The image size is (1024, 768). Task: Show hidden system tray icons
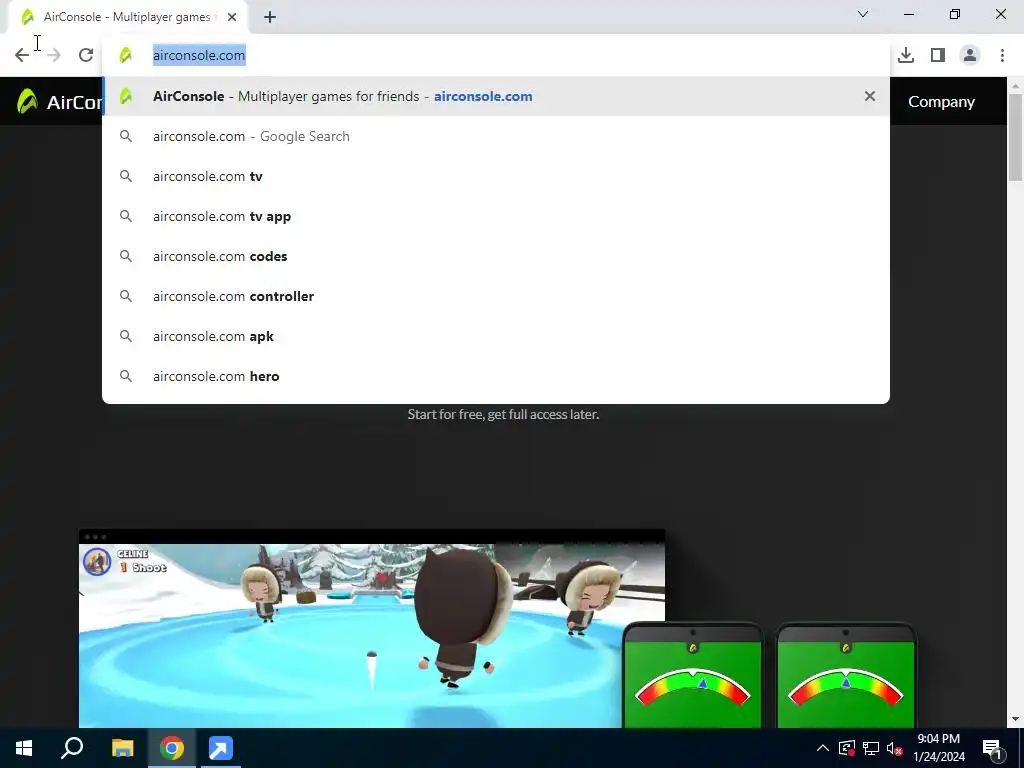click(x=823, y=748)
